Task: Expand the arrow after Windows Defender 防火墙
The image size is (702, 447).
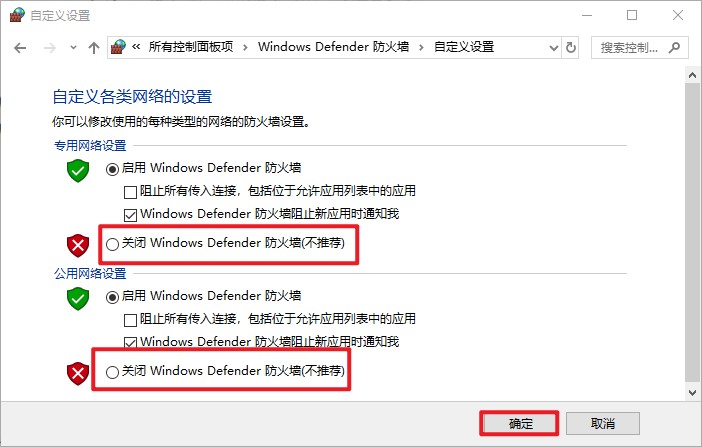Action: (x=421, y=47)
